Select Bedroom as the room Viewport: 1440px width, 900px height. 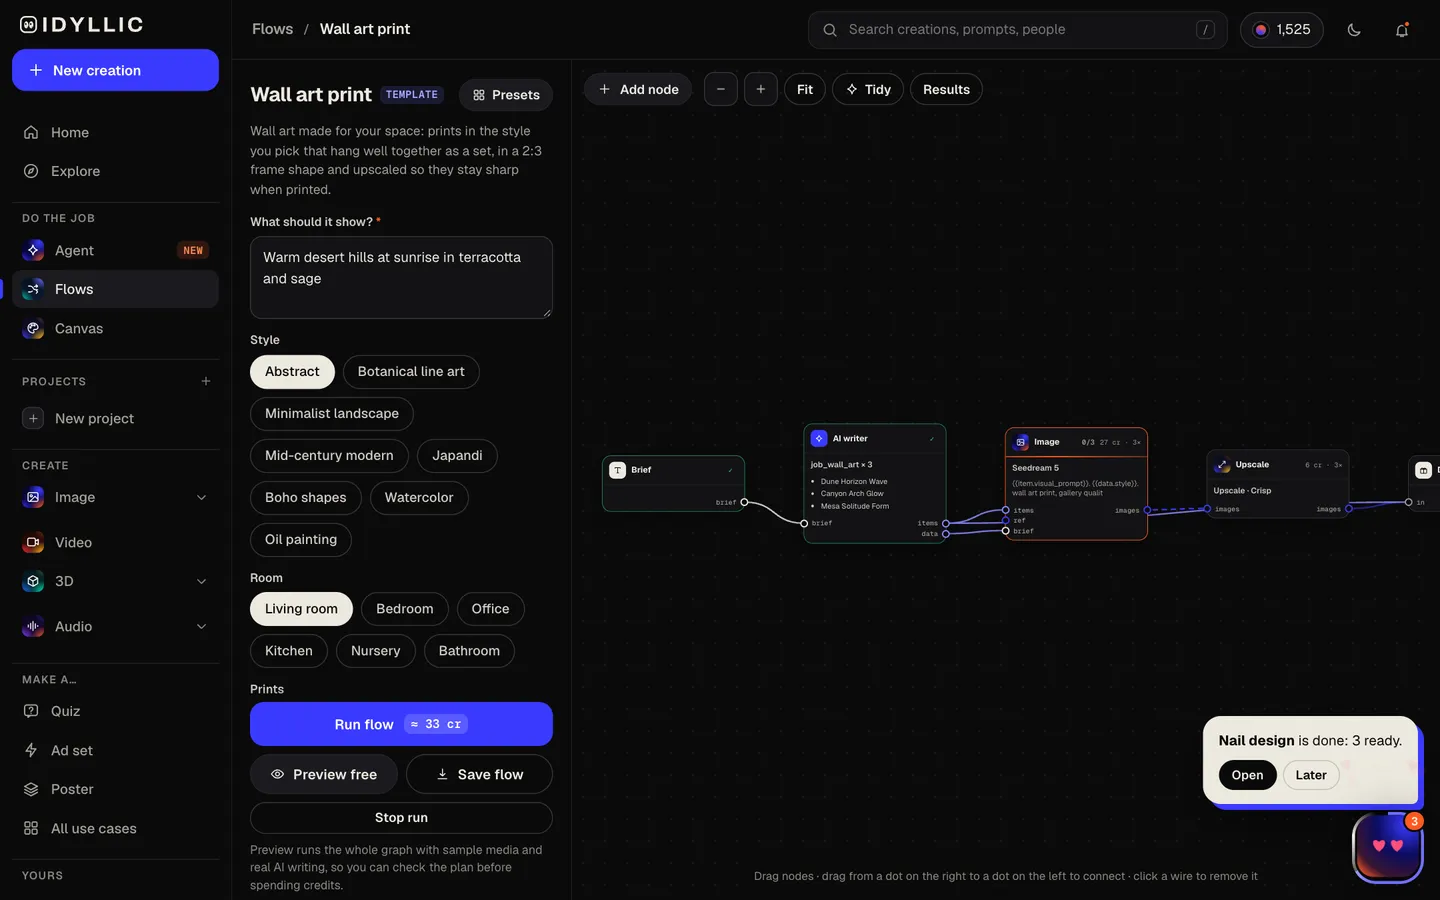[405, 609]
